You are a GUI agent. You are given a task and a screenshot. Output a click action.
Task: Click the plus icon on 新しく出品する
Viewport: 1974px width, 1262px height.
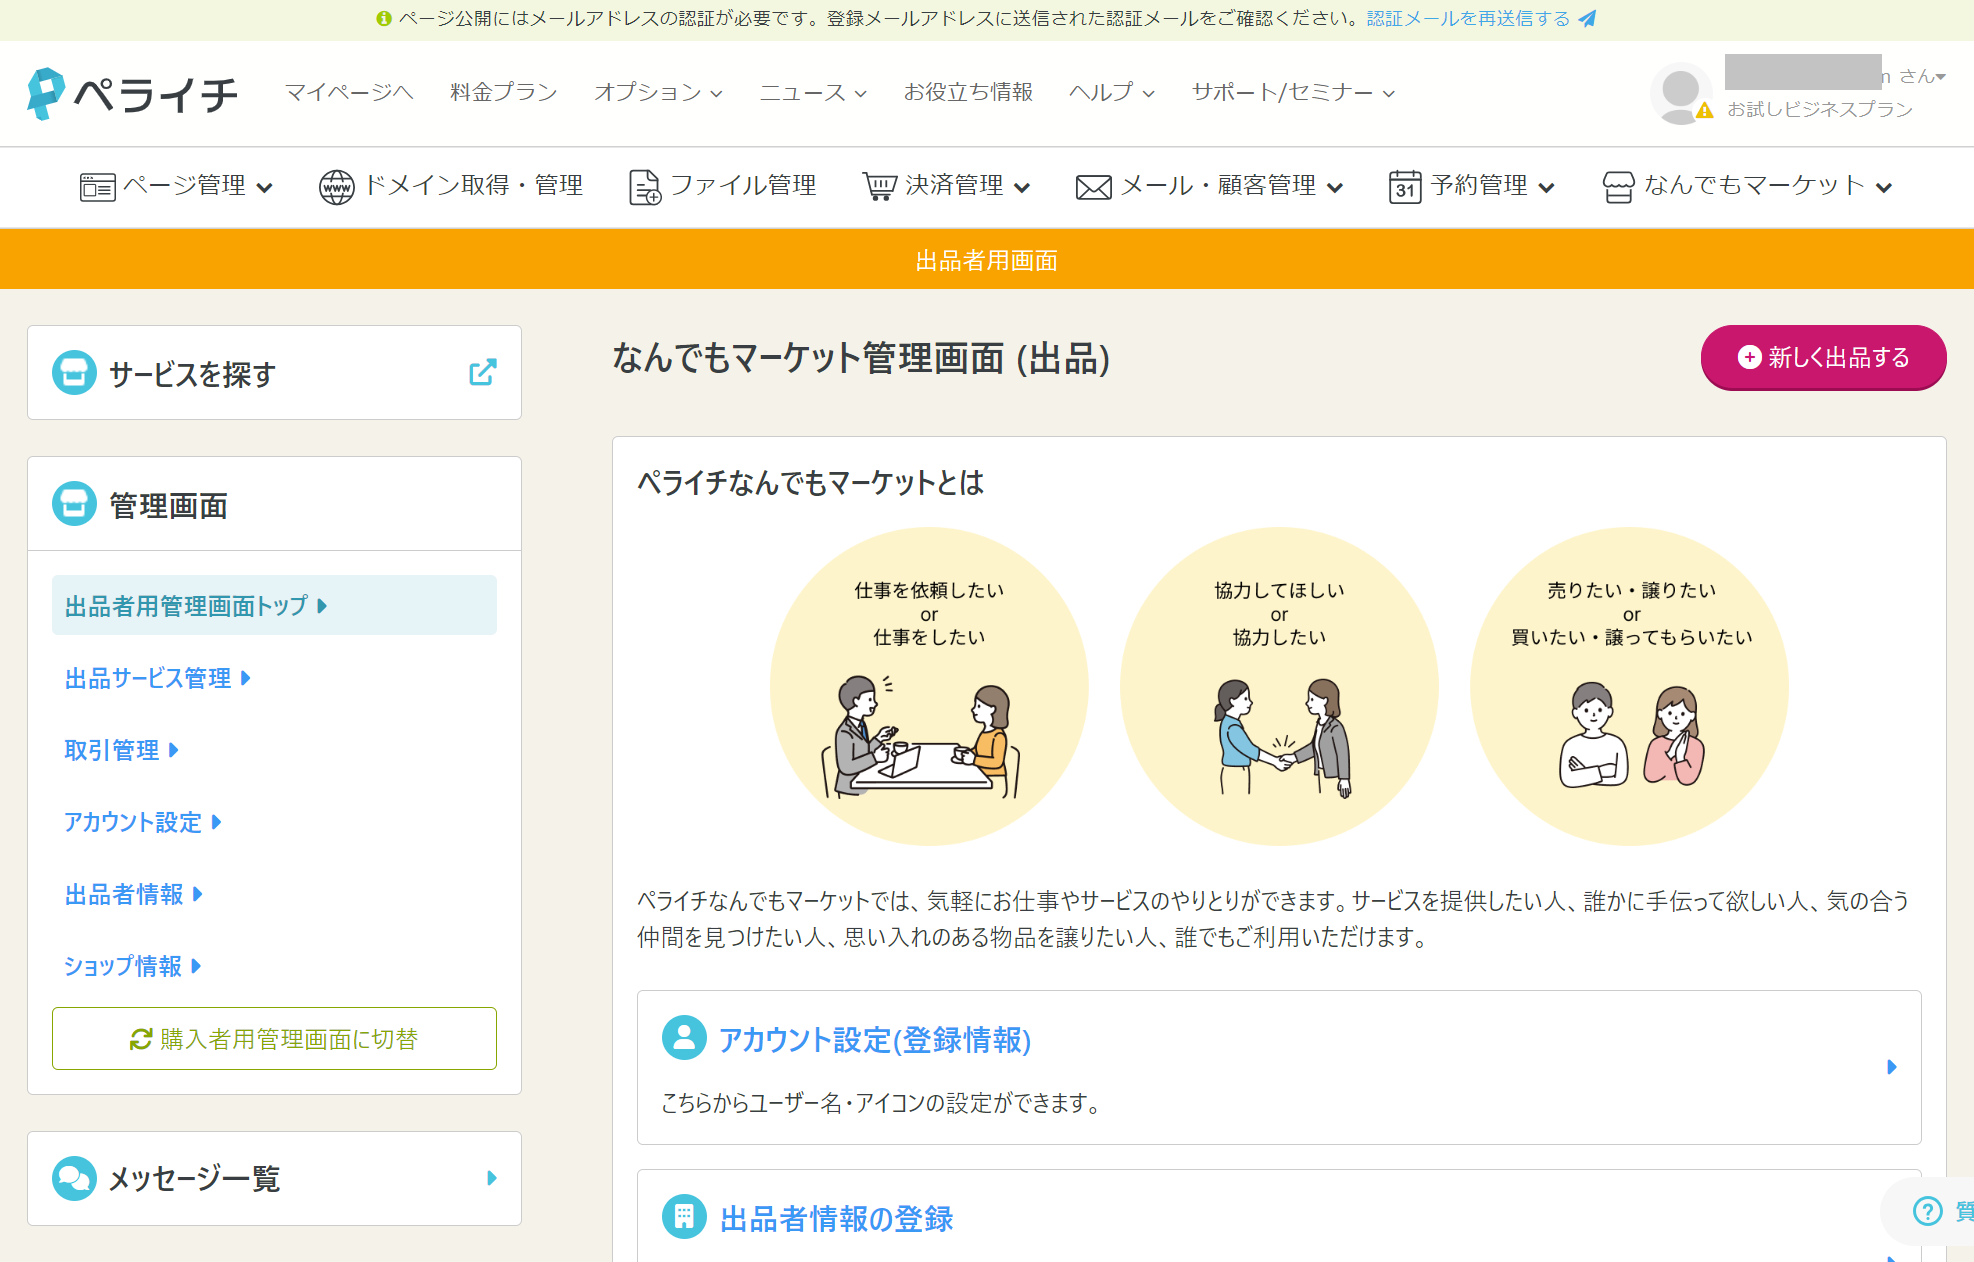(1749, 357)
